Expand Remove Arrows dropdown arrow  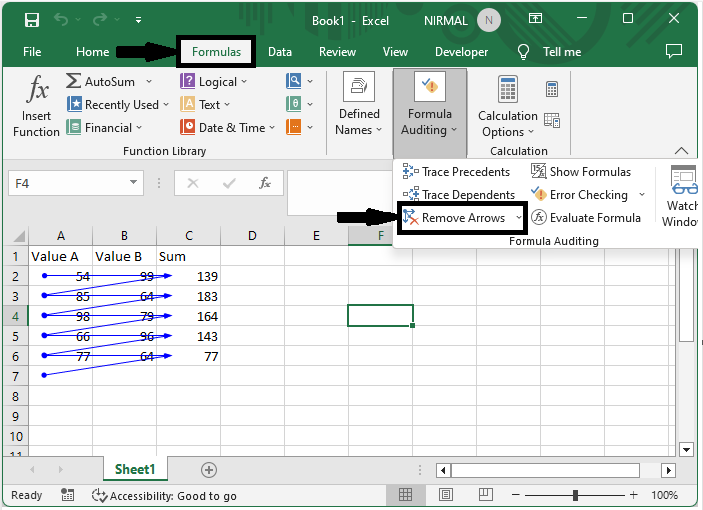[519, 218]
